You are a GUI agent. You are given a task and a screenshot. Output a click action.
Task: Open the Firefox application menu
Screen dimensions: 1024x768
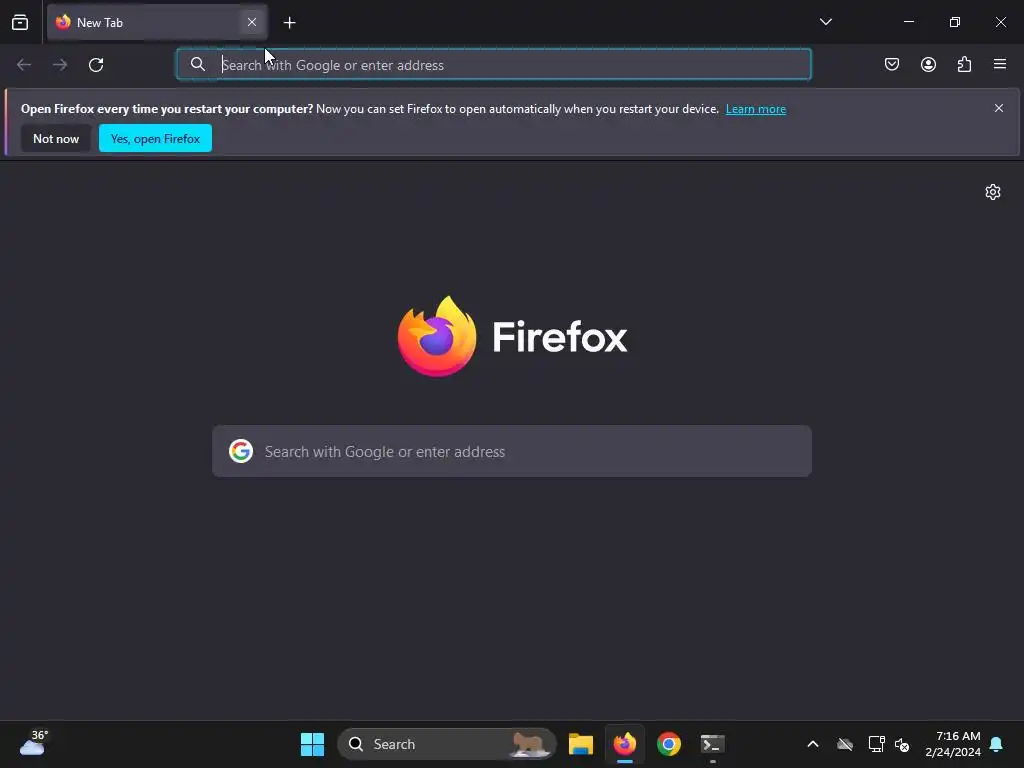coord(999,64)
